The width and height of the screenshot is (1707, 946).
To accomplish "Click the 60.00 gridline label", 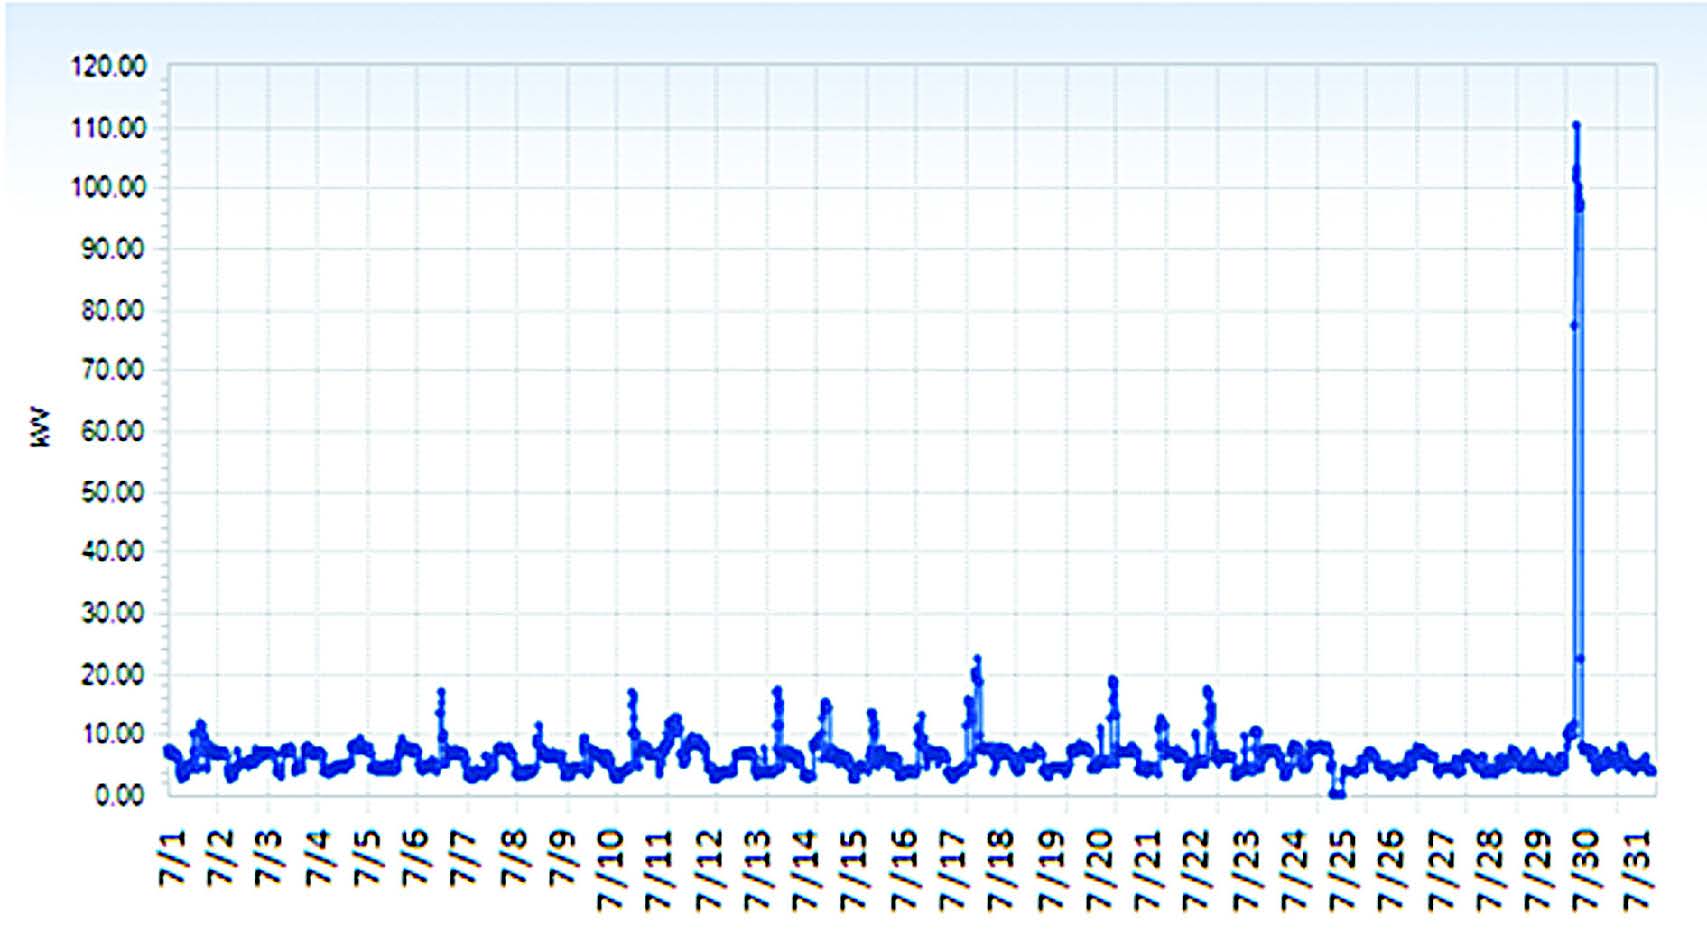I will 110,428.
